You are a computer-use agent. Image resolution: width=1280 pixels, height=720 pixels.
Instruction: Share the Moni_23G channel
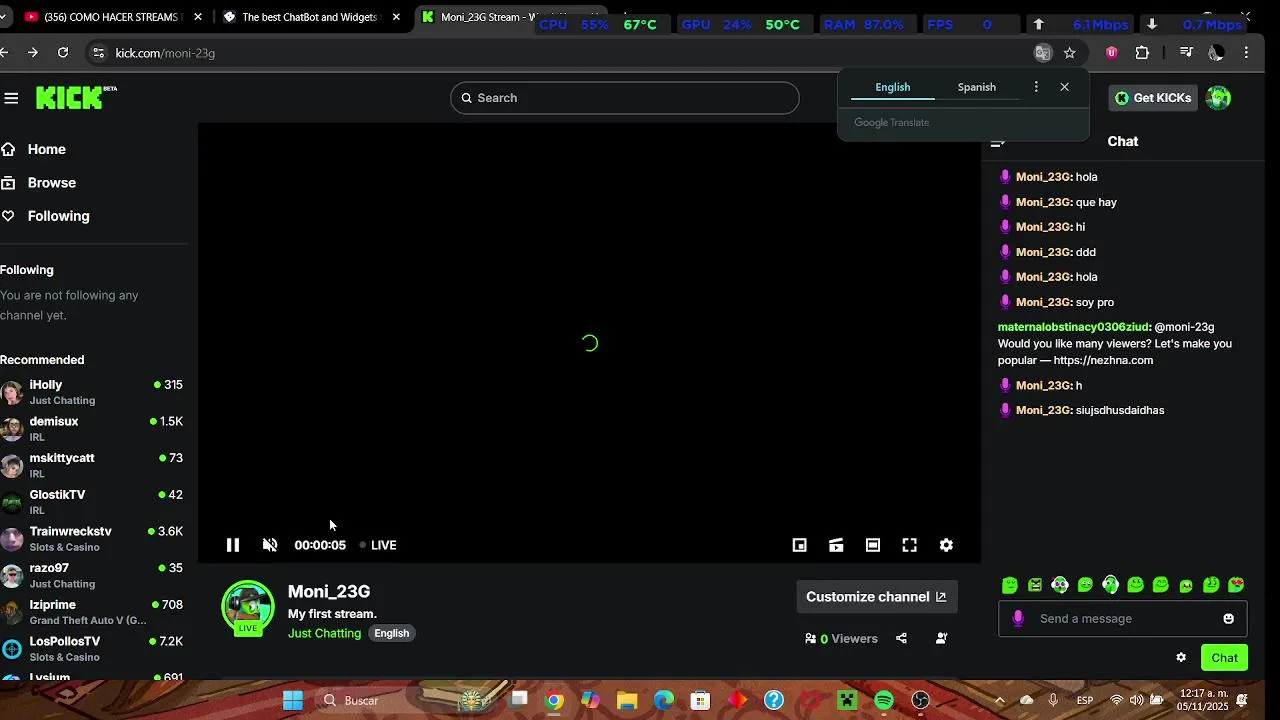(901, 638)
